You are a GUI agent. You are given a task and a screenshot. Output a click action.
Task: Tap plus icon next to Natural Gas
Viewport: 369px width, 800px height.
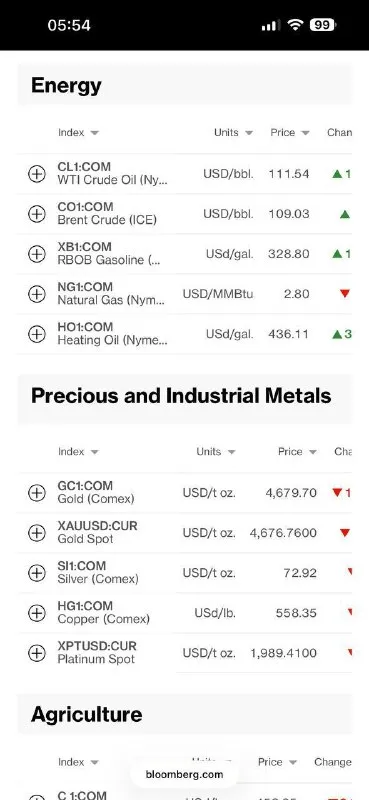tap(36, 294)
